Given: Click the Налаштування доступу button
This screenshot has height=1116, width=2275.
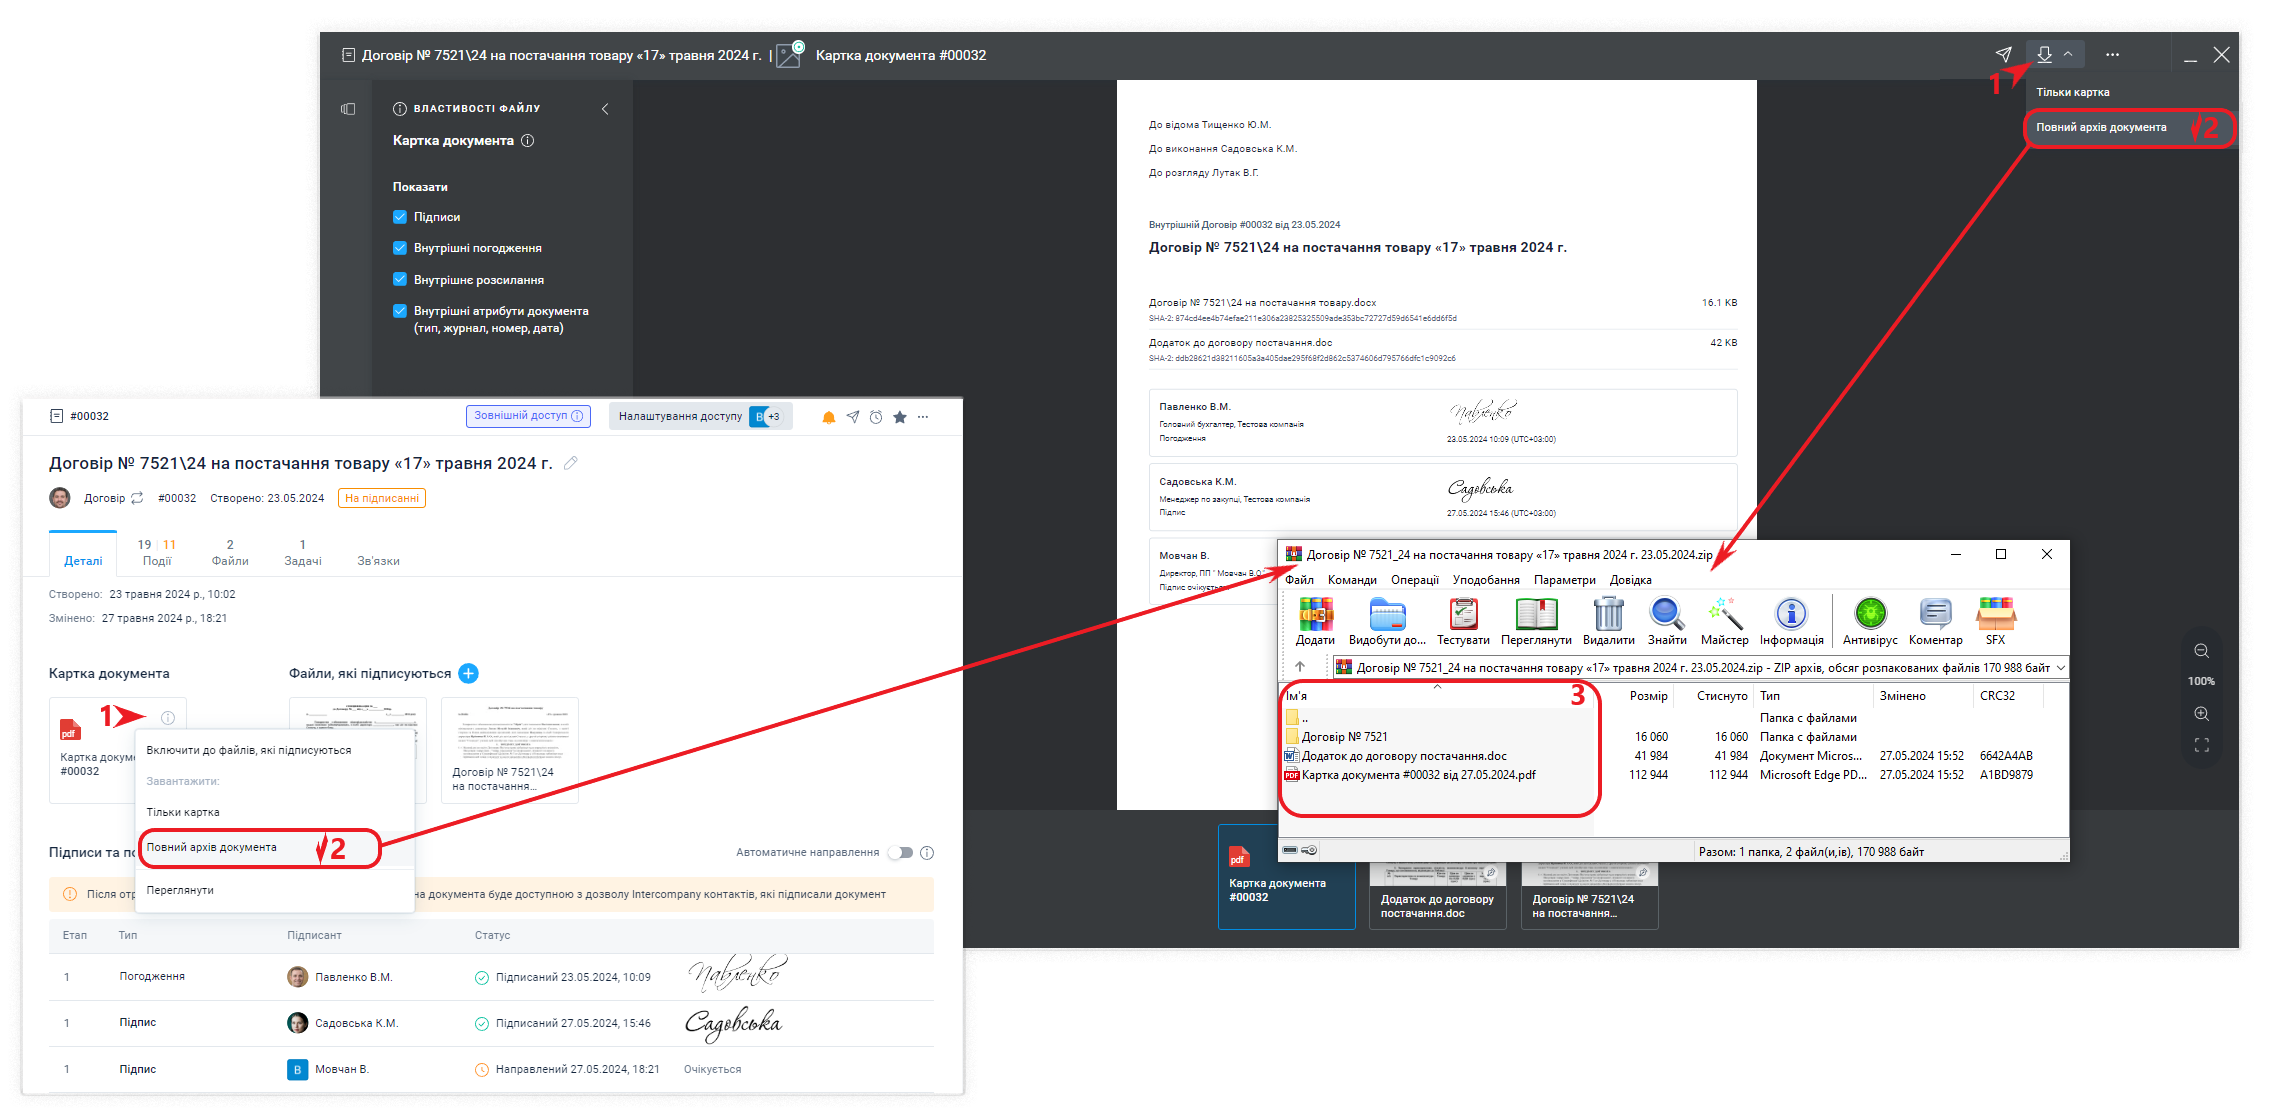Looking at the screenshot, I should click(x=680, y=416).
